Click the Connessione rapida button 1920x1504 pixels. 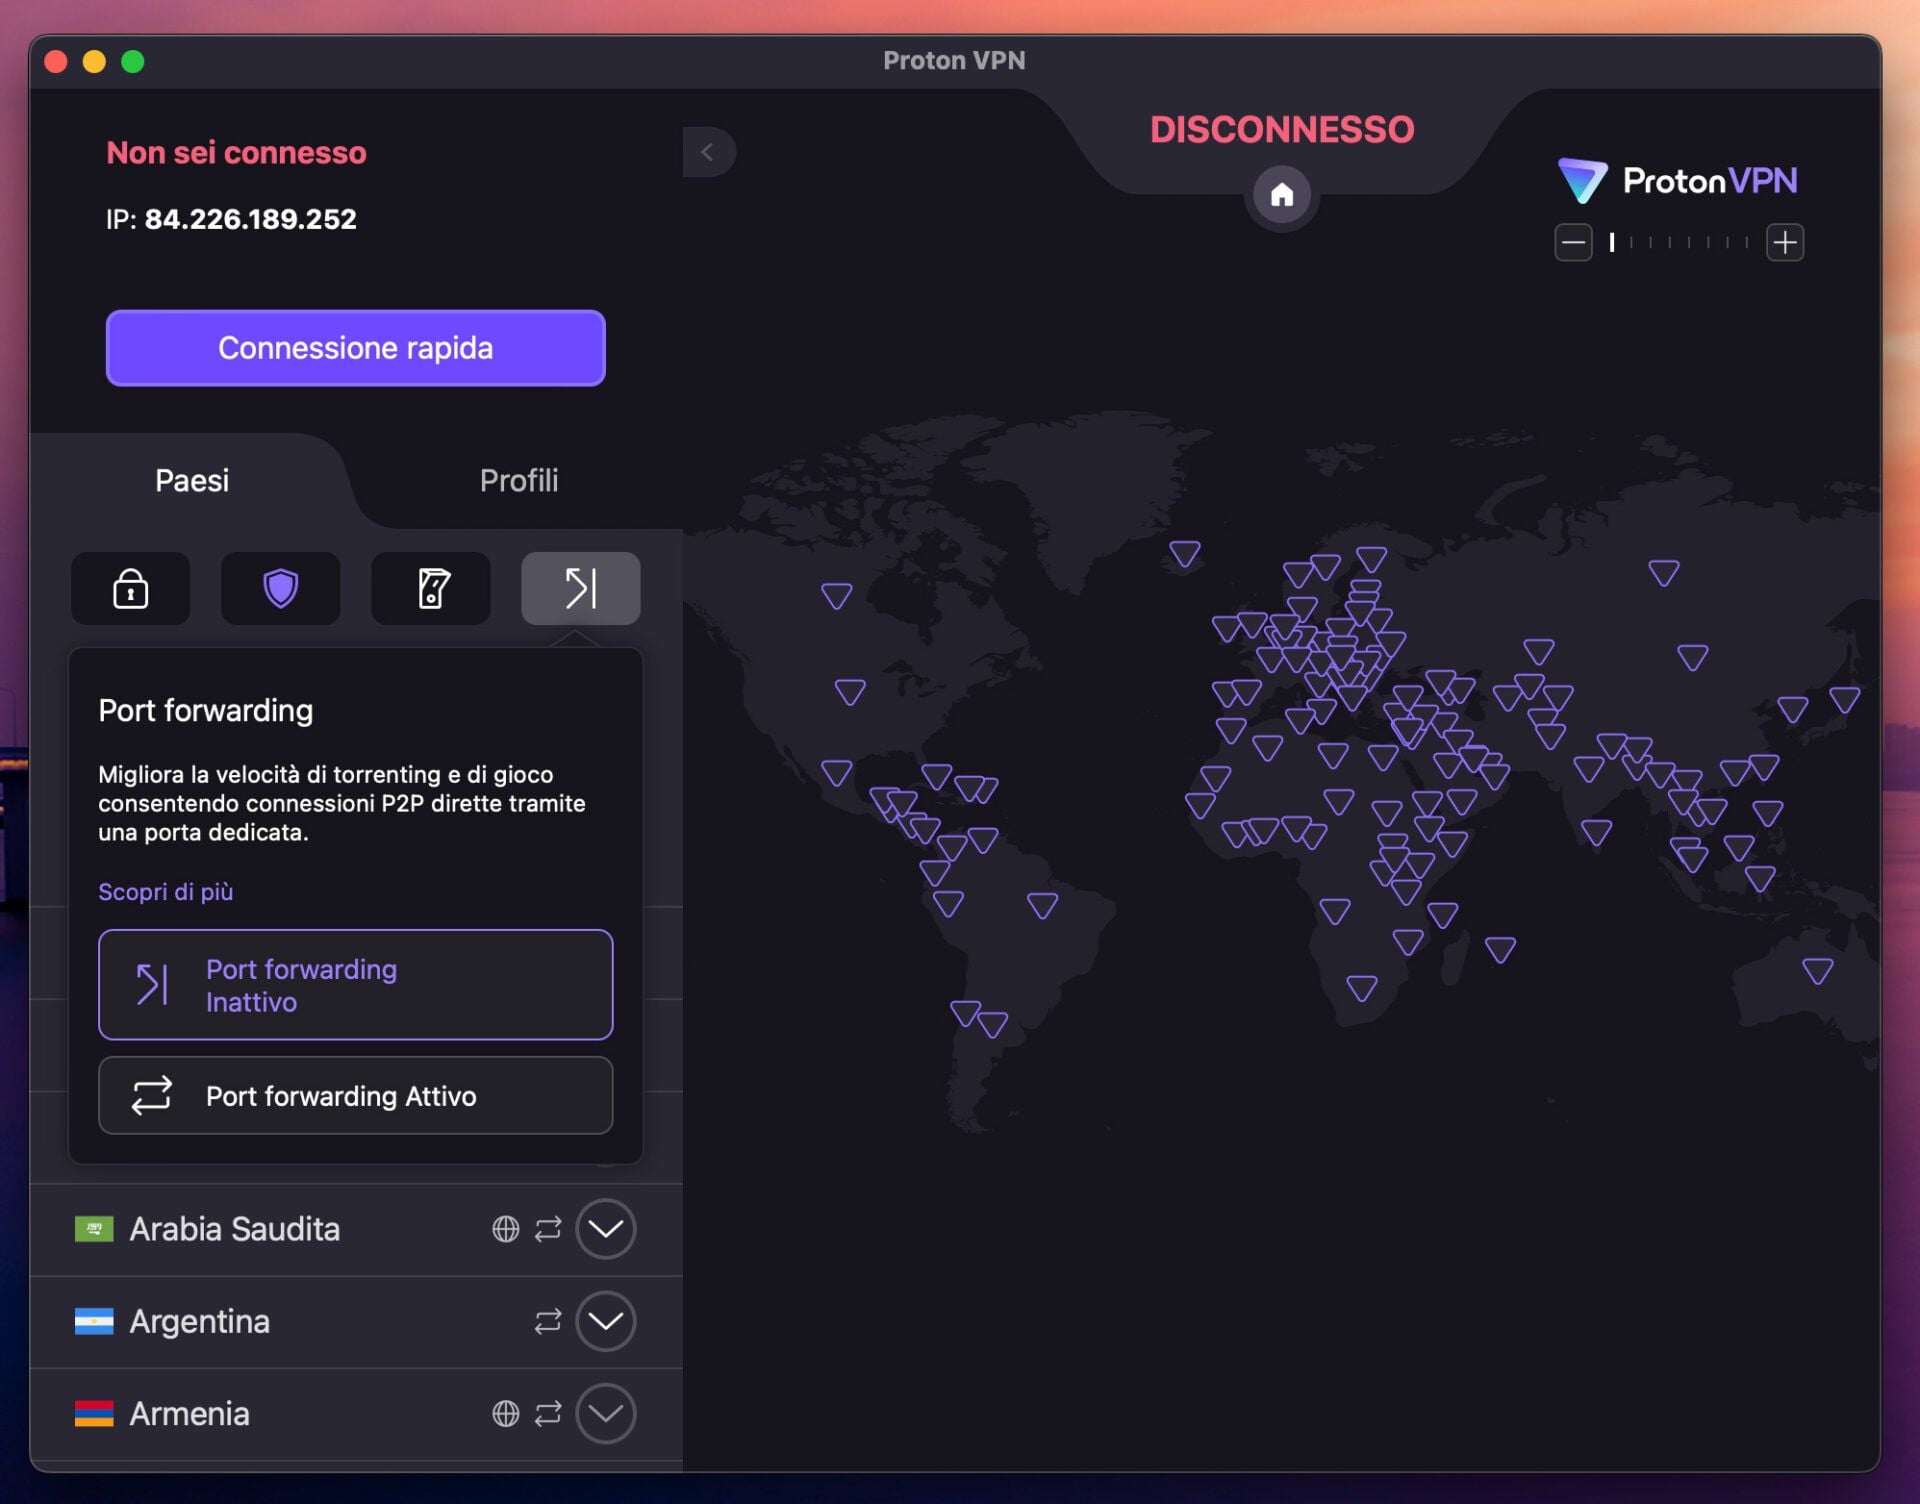355,348
